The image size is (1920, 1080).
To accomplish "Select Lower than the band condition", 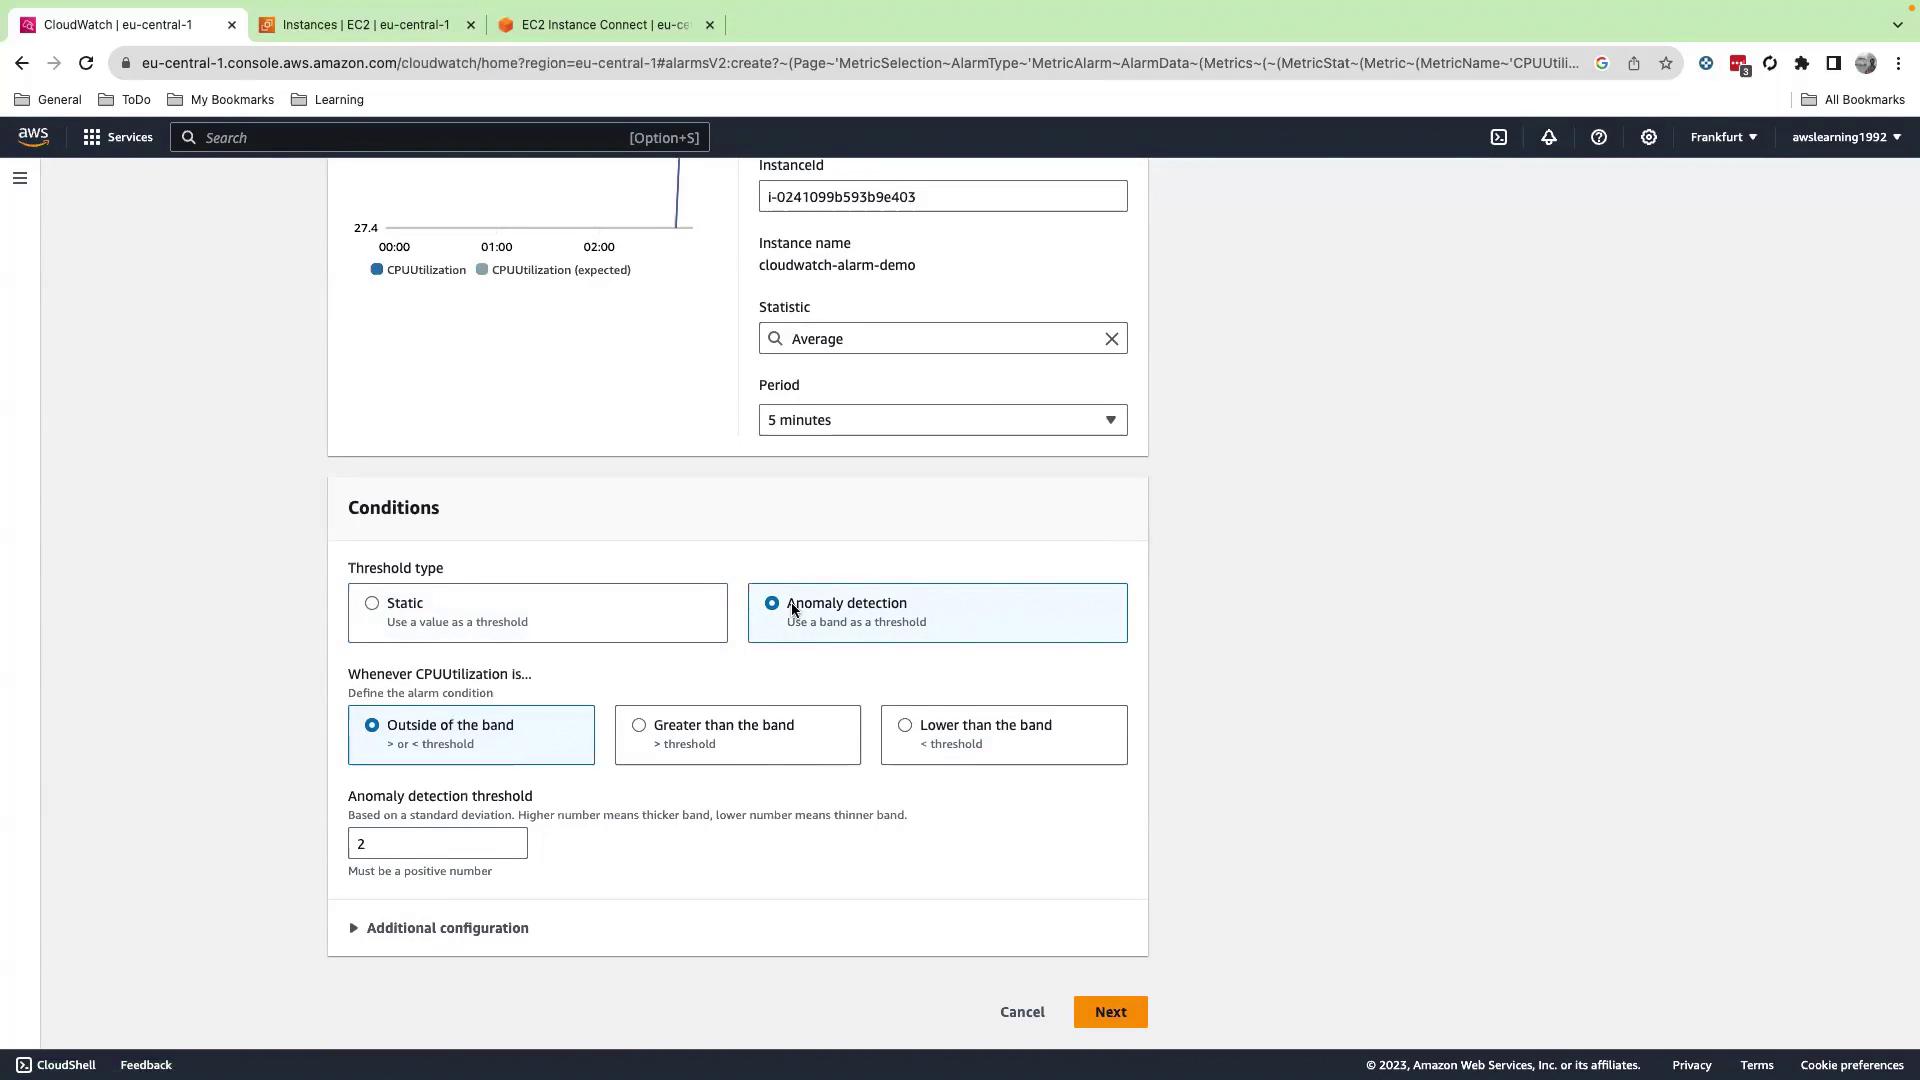I will point(905,725).
